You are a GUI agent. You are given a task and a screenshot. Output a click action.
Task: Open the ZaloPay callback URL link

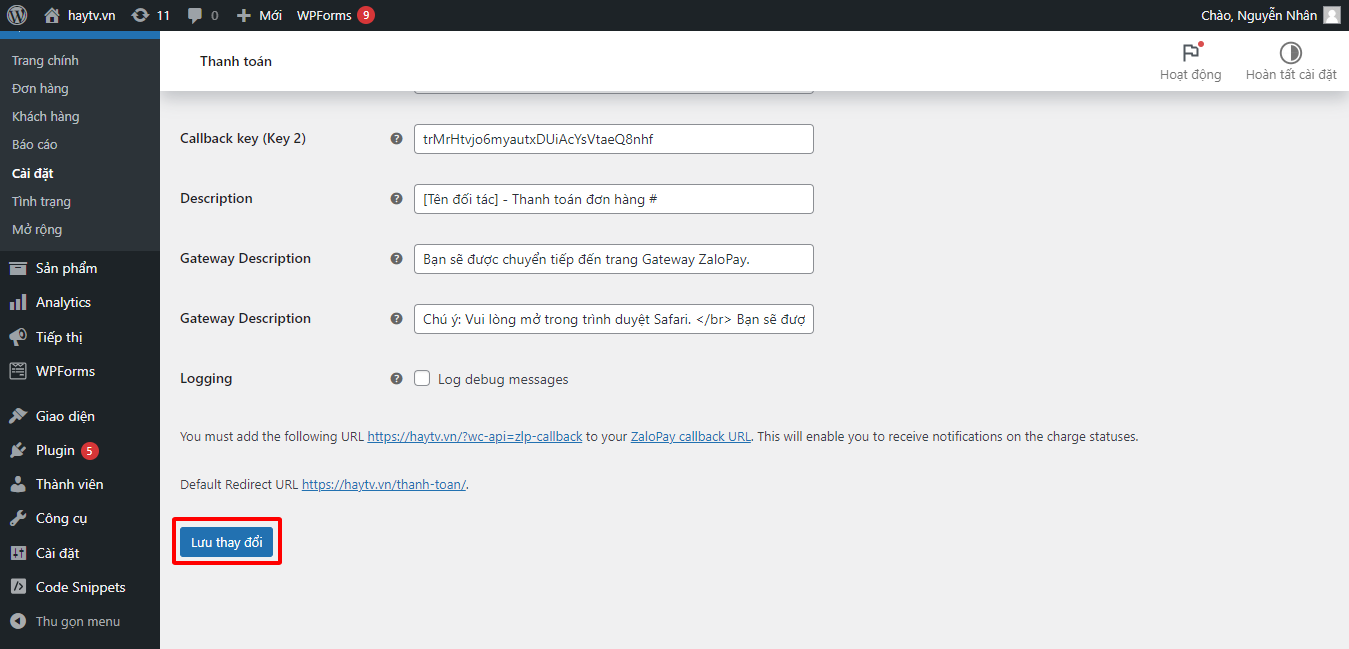pos(690,437)
